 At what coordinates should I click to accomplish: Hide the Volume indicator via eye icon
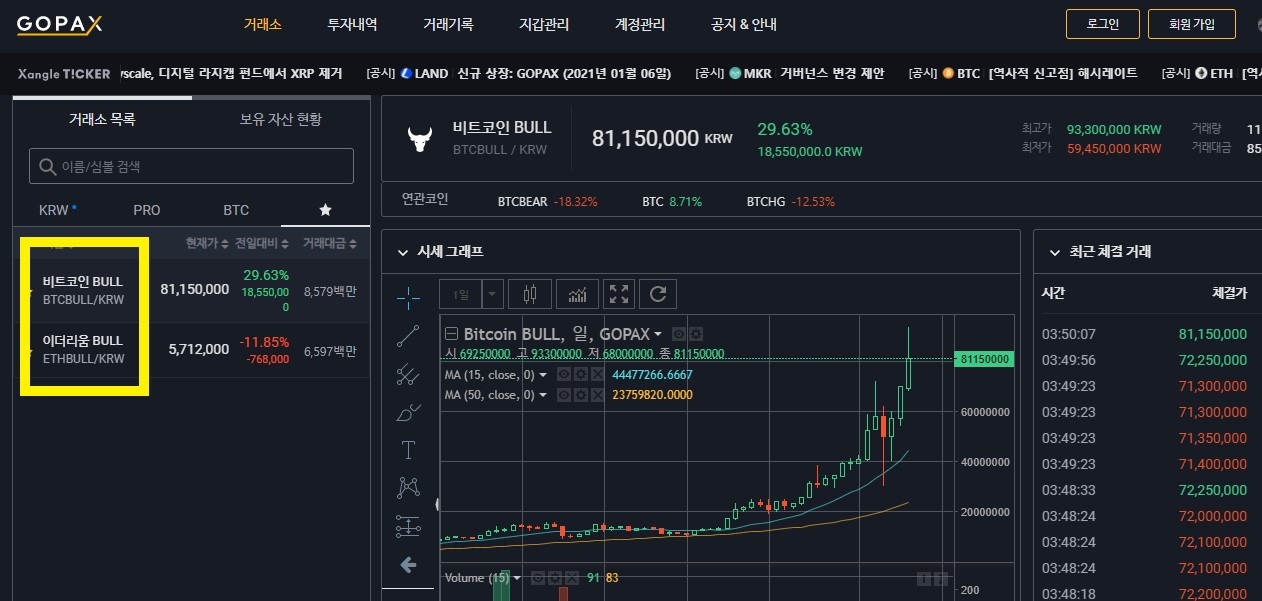(x=536, y=578)
